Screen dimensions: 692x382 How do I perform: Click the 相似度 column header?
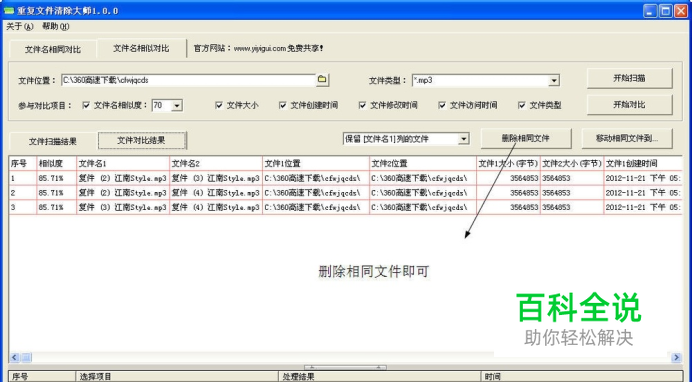point(56,164)
